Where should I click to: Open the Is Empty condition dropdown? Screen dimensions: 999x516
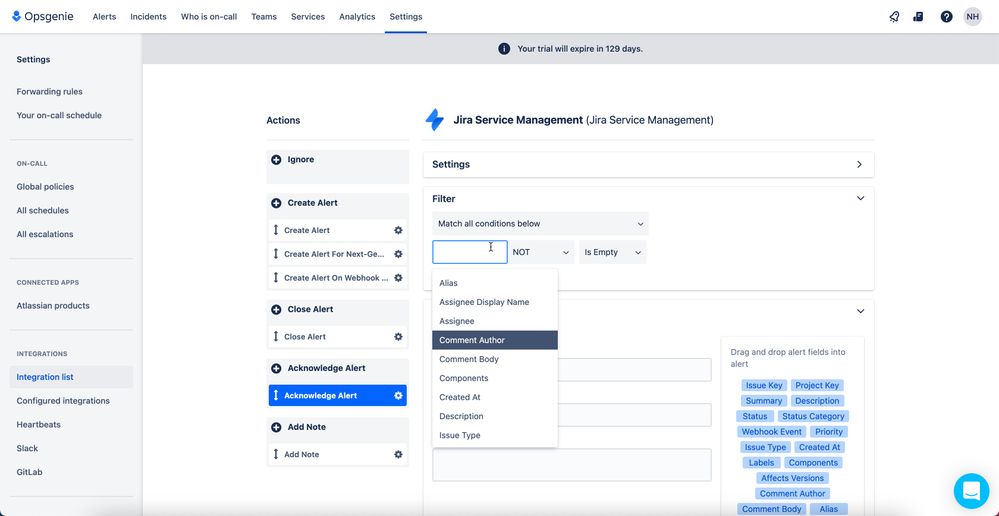[x=612, y=252]
